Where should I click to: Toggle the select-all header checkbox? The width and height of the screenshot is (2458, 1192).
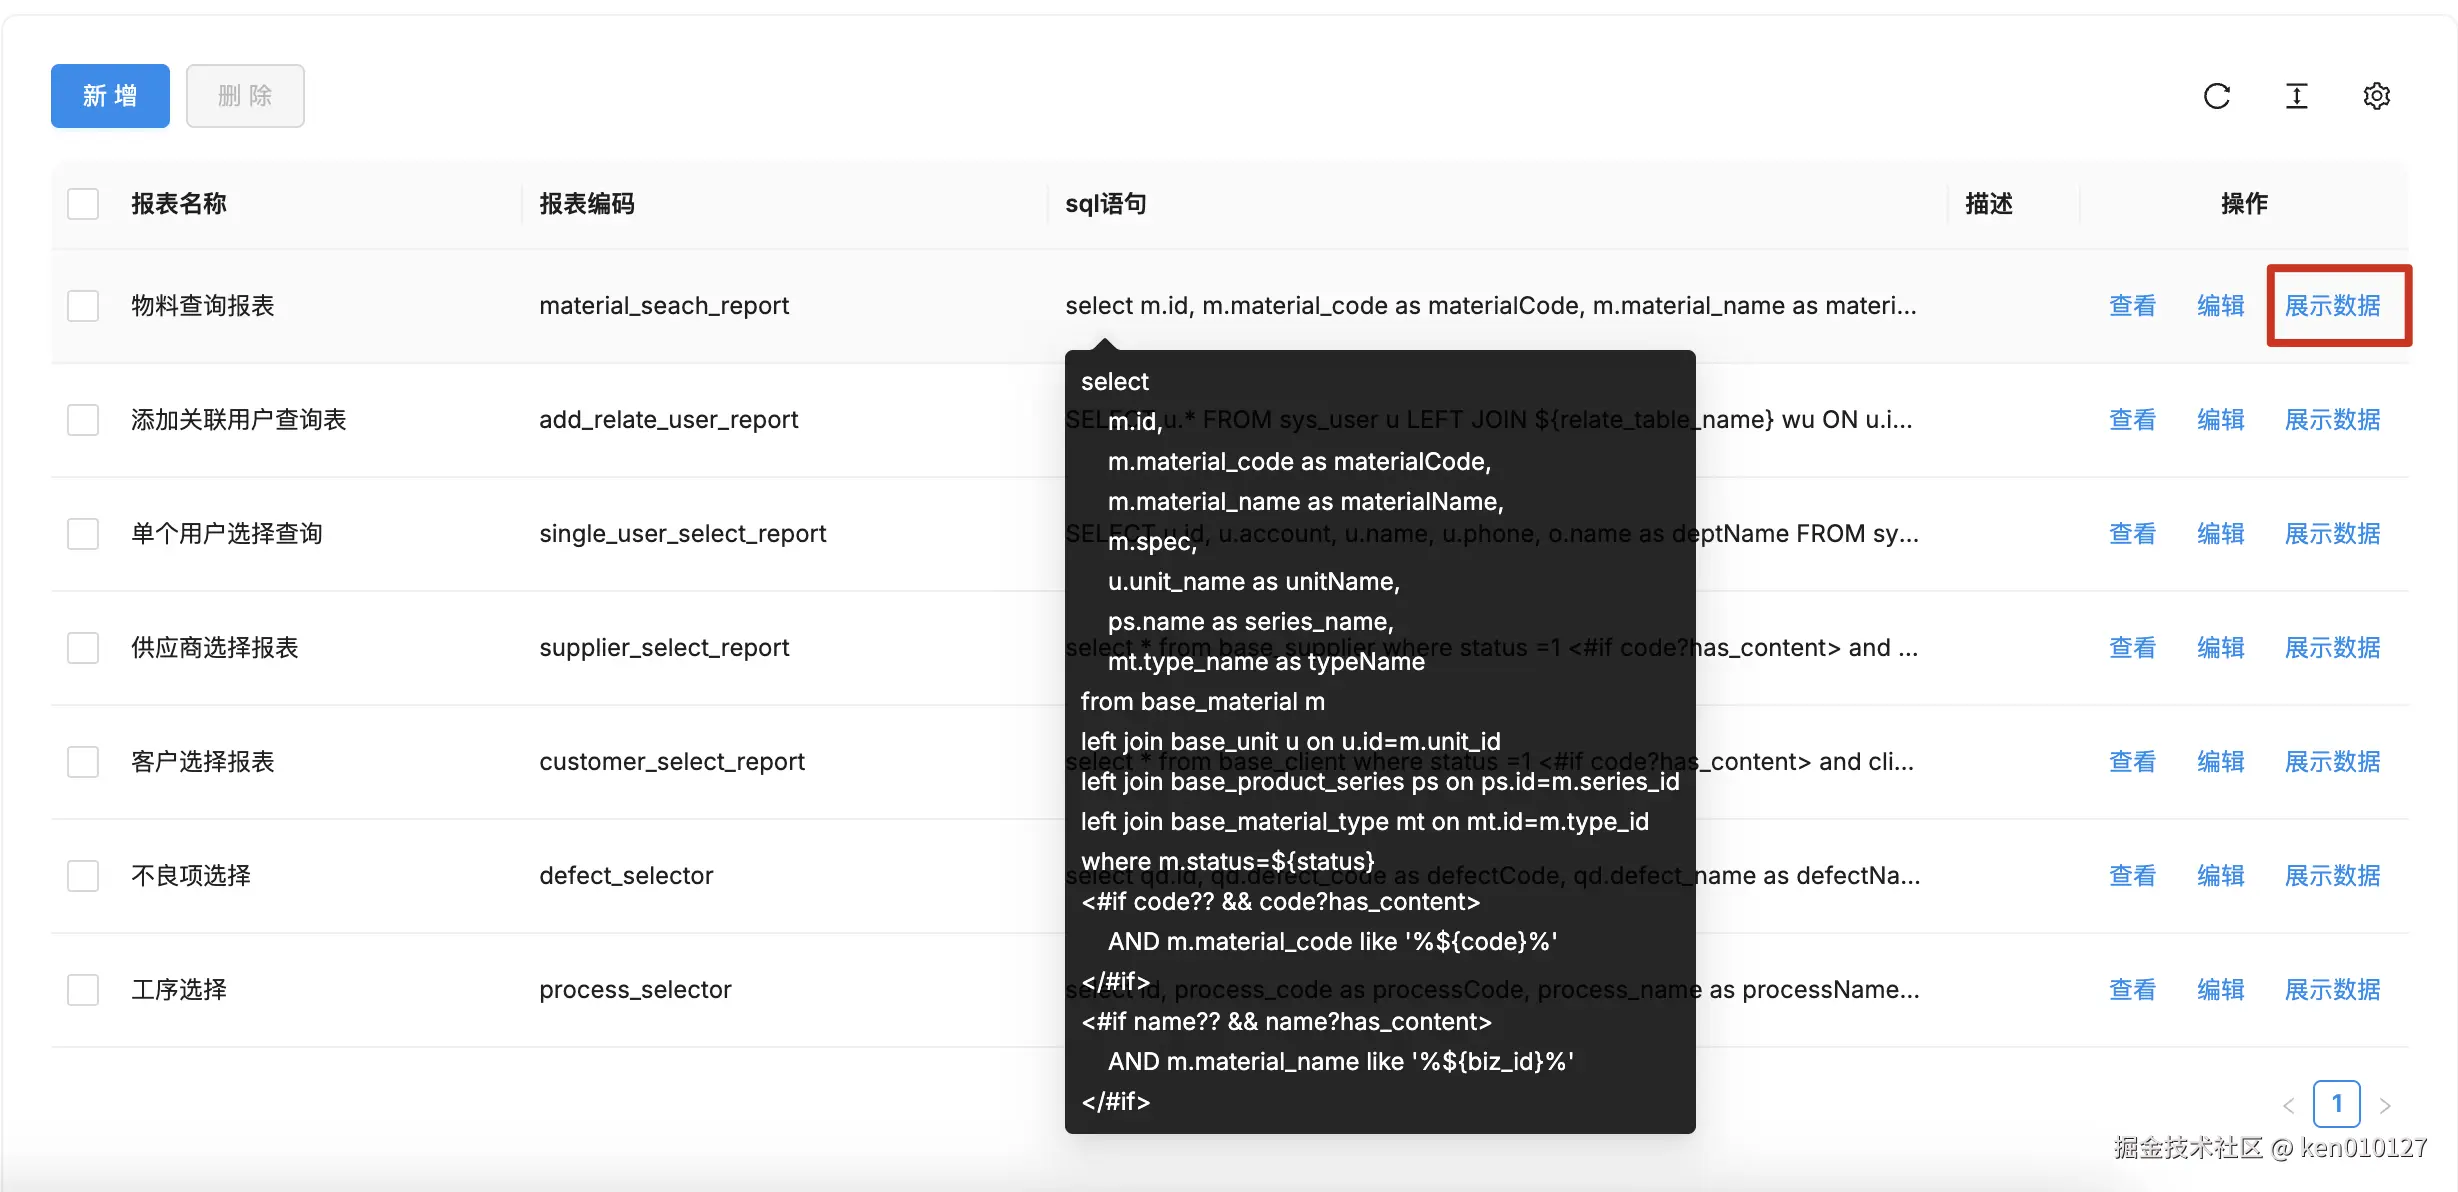point(83,204)
